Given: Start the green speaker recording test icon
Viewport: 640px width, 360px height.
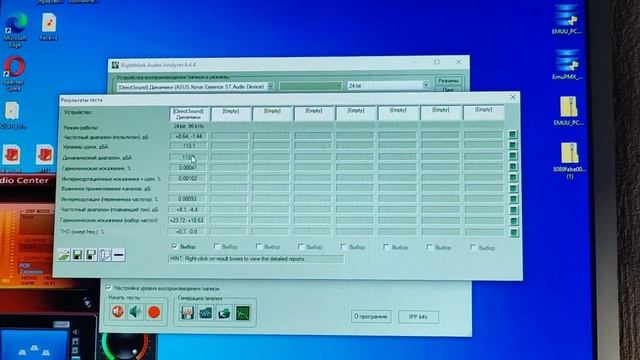Looking at the screenshot, I should [x=136, y=312].
